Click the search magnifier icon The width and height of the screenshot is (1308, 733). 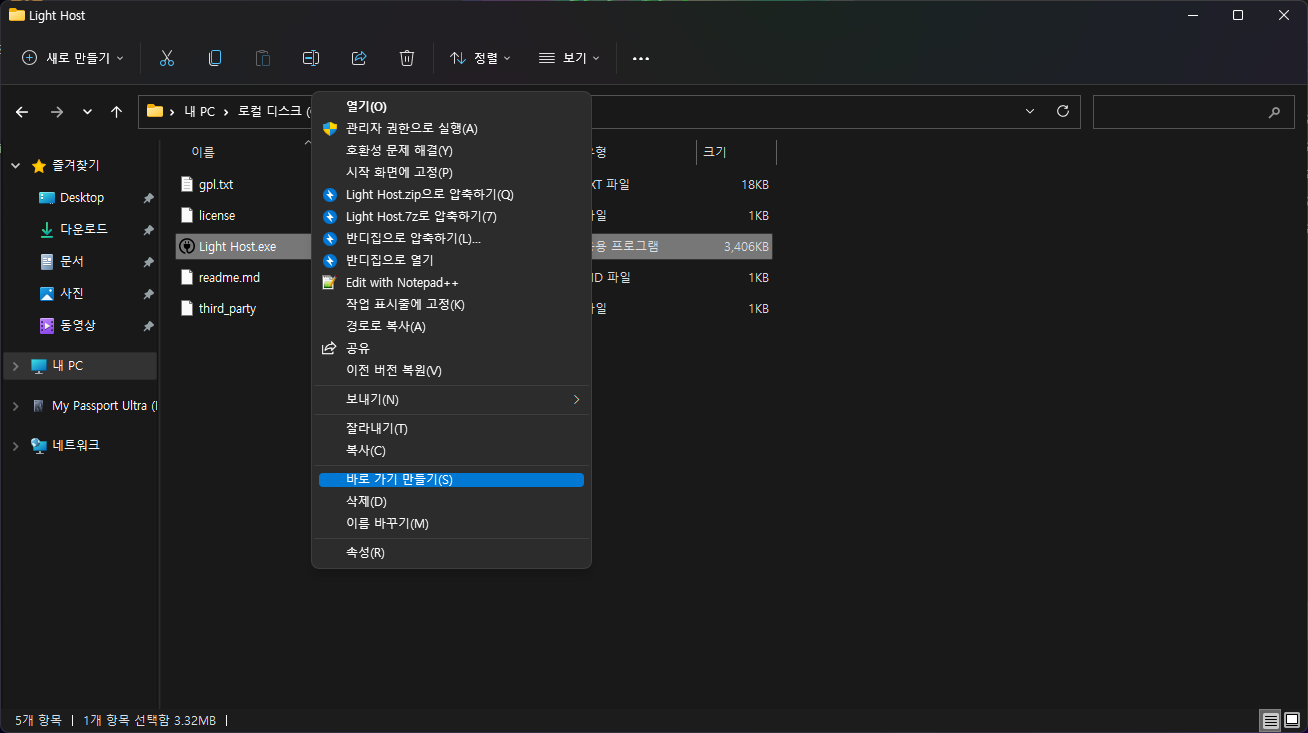click(x=1274, y=112)
